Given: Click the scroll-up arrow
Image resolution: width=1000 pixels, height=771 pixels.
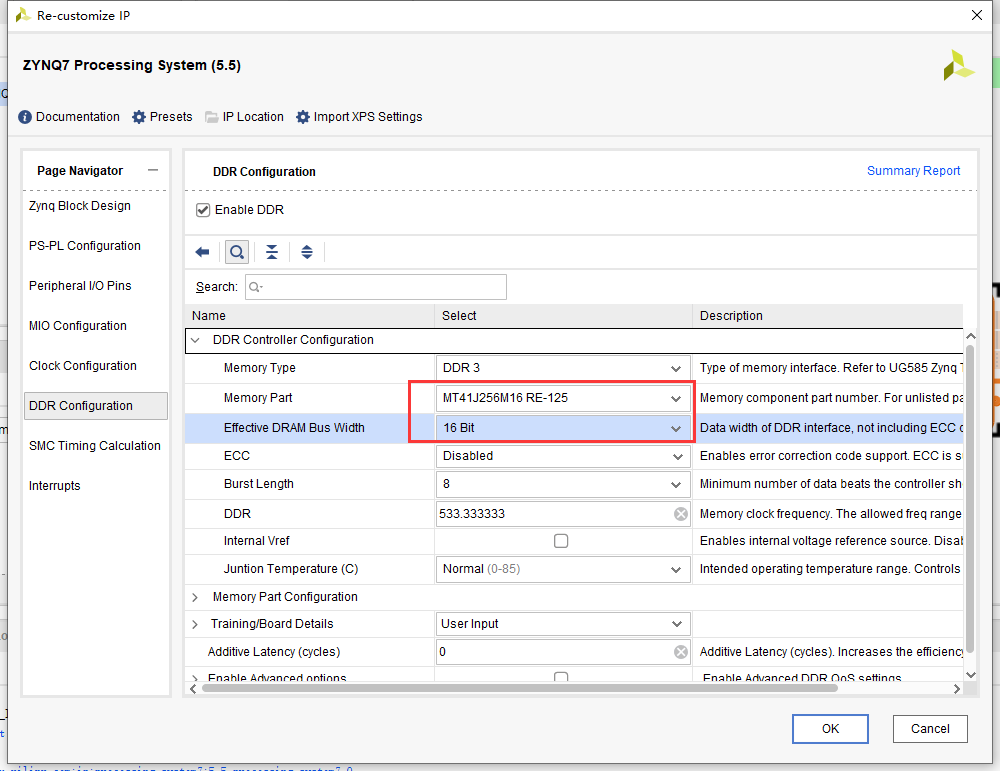Looking at the screenshot, I should point(971,336).
